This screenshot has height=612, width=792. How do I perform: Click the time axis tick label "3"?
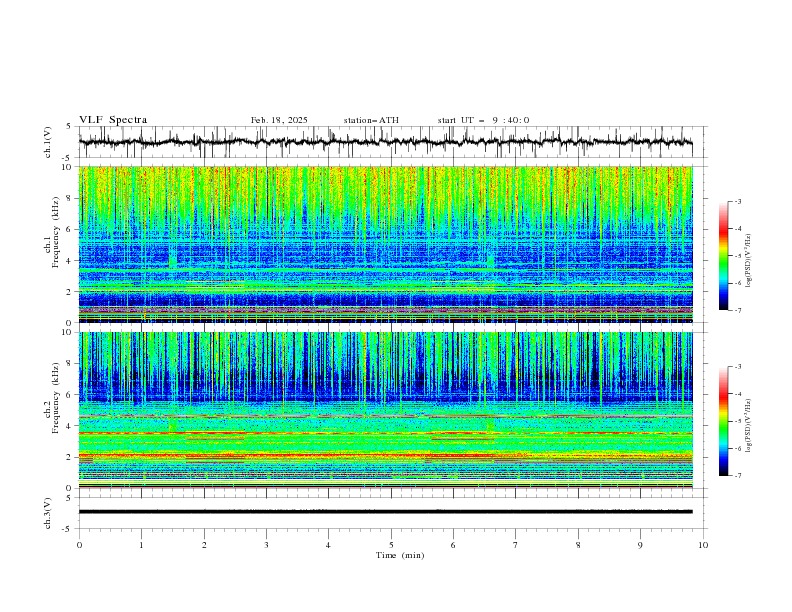(266, 545)
